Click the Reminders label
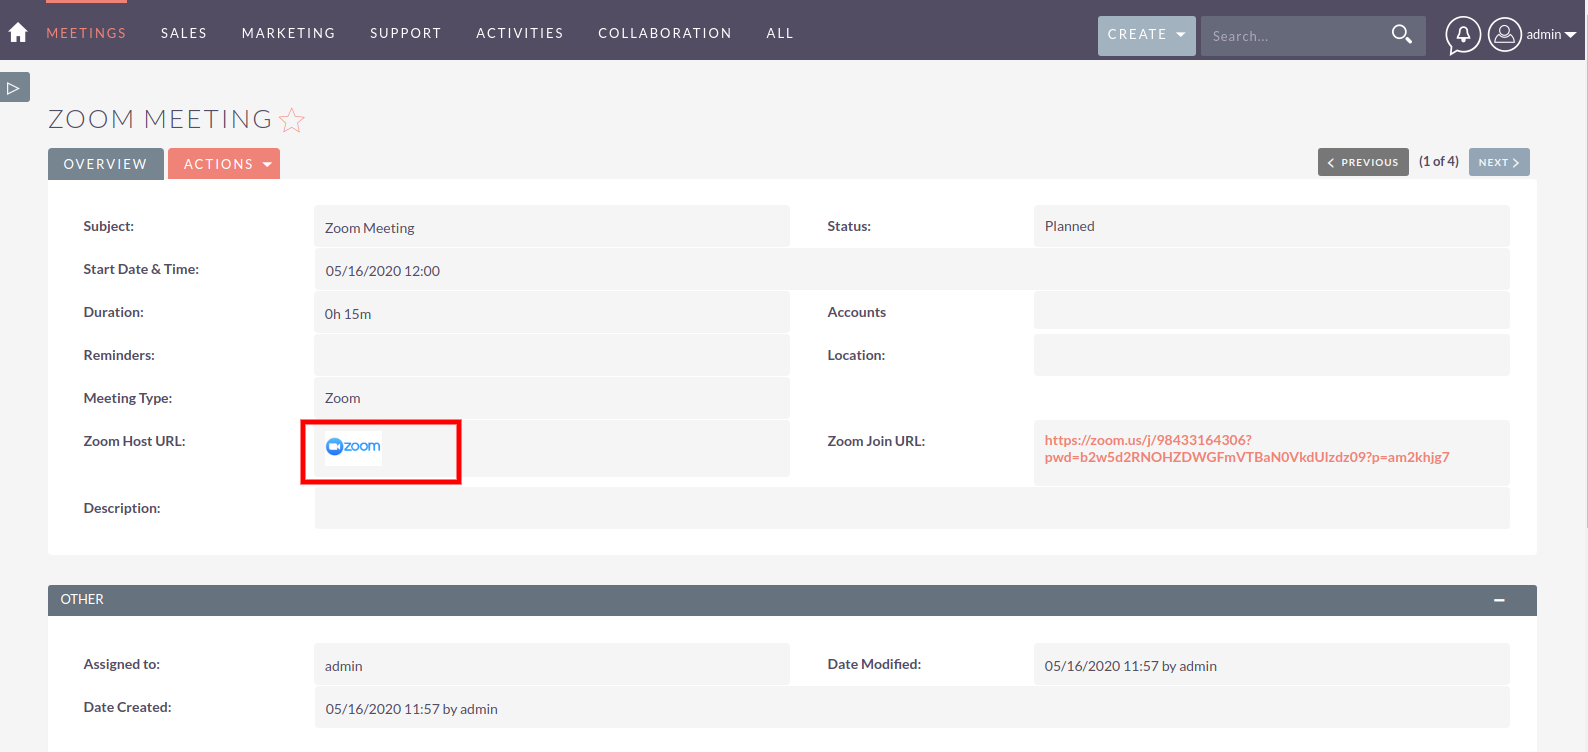The height and width of the screenshot is (752, 1588). pyautogui.click(x=119, y=355)
